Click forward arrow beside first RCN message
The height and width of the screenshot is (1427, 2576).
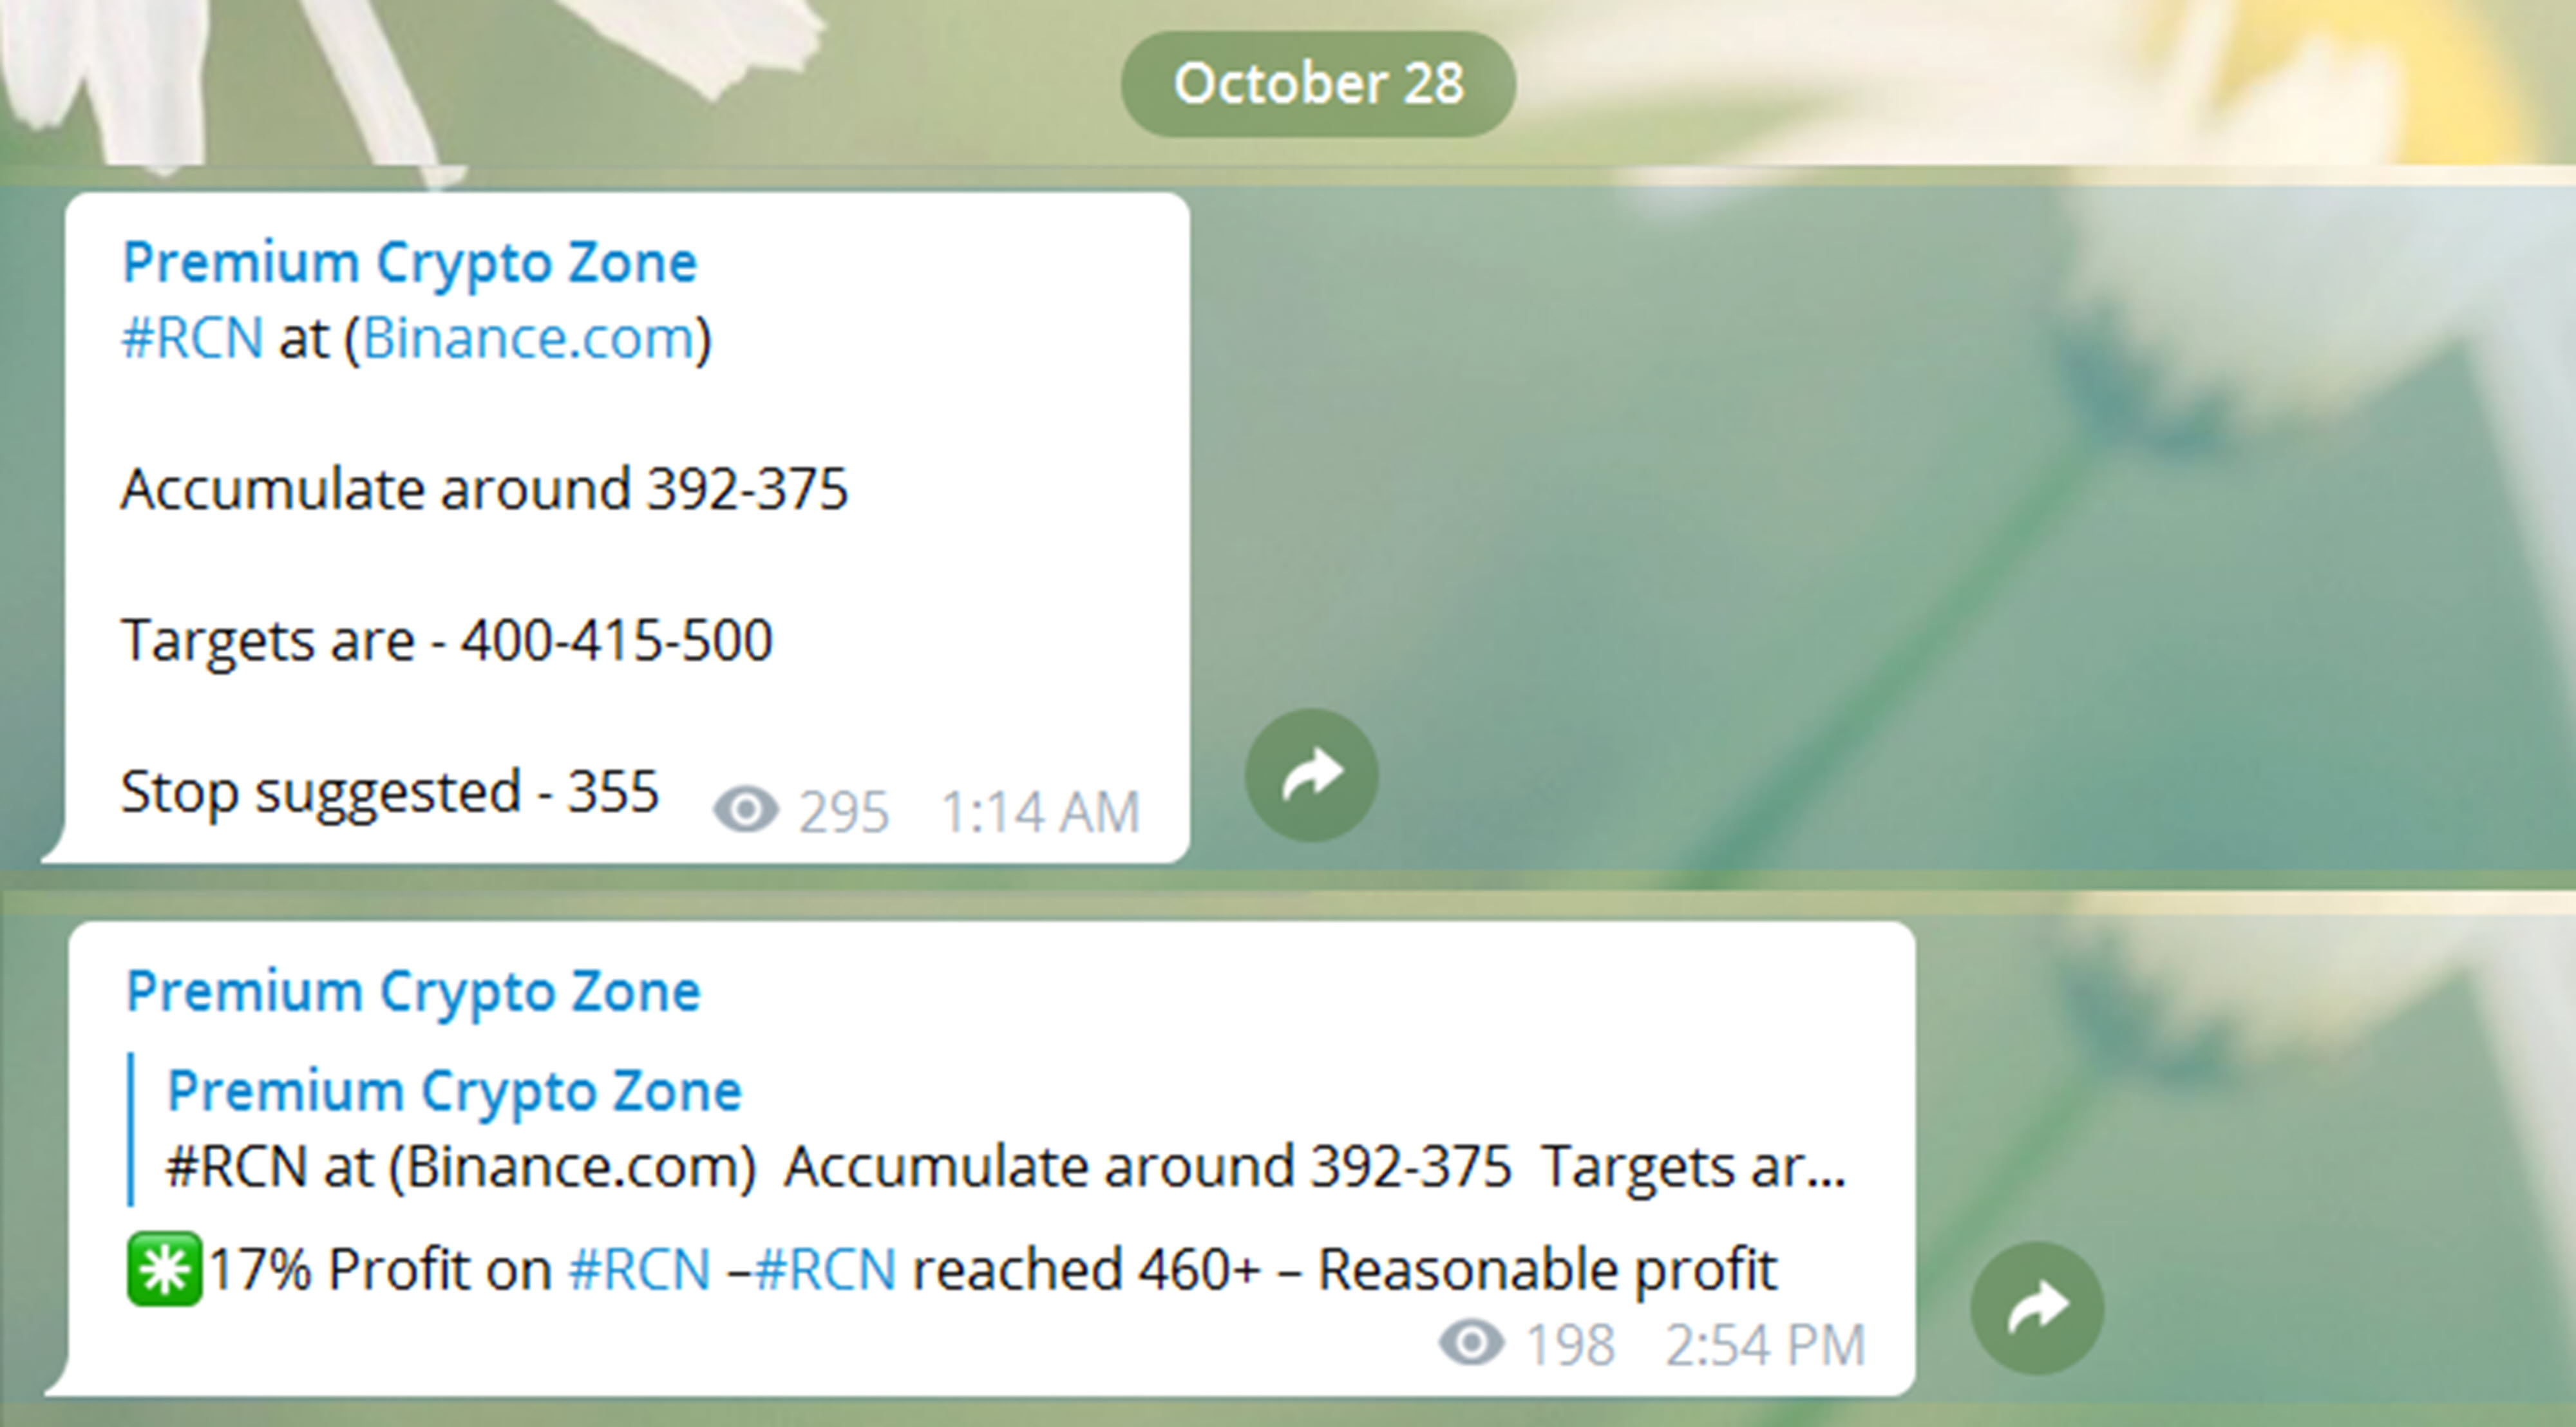pos(1311,775)
